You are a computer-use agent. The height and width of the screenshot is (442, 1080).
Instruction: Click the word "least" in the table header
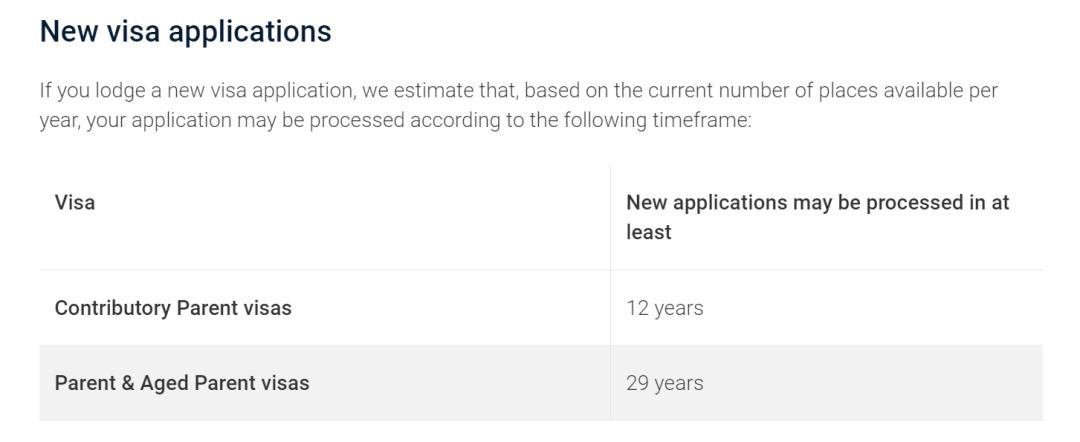648,232
